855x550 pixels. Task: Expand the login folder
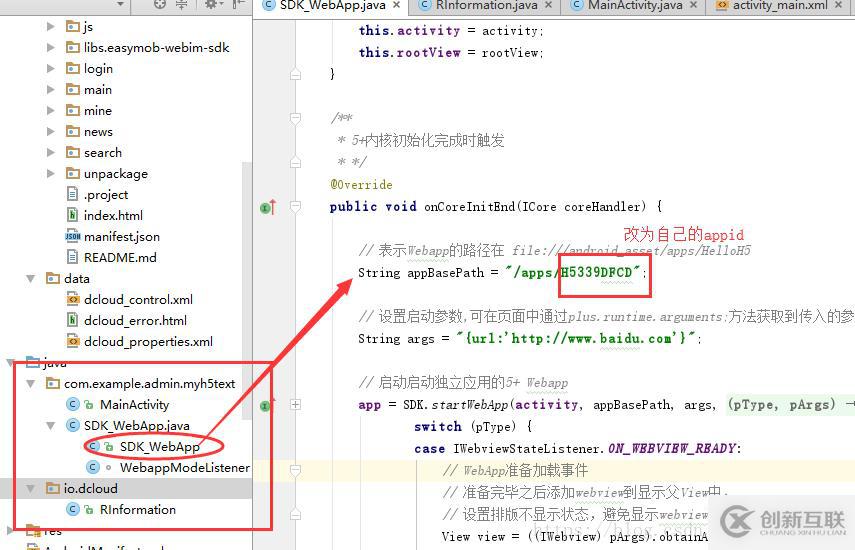pyautogui.click(x=51, y=68)
